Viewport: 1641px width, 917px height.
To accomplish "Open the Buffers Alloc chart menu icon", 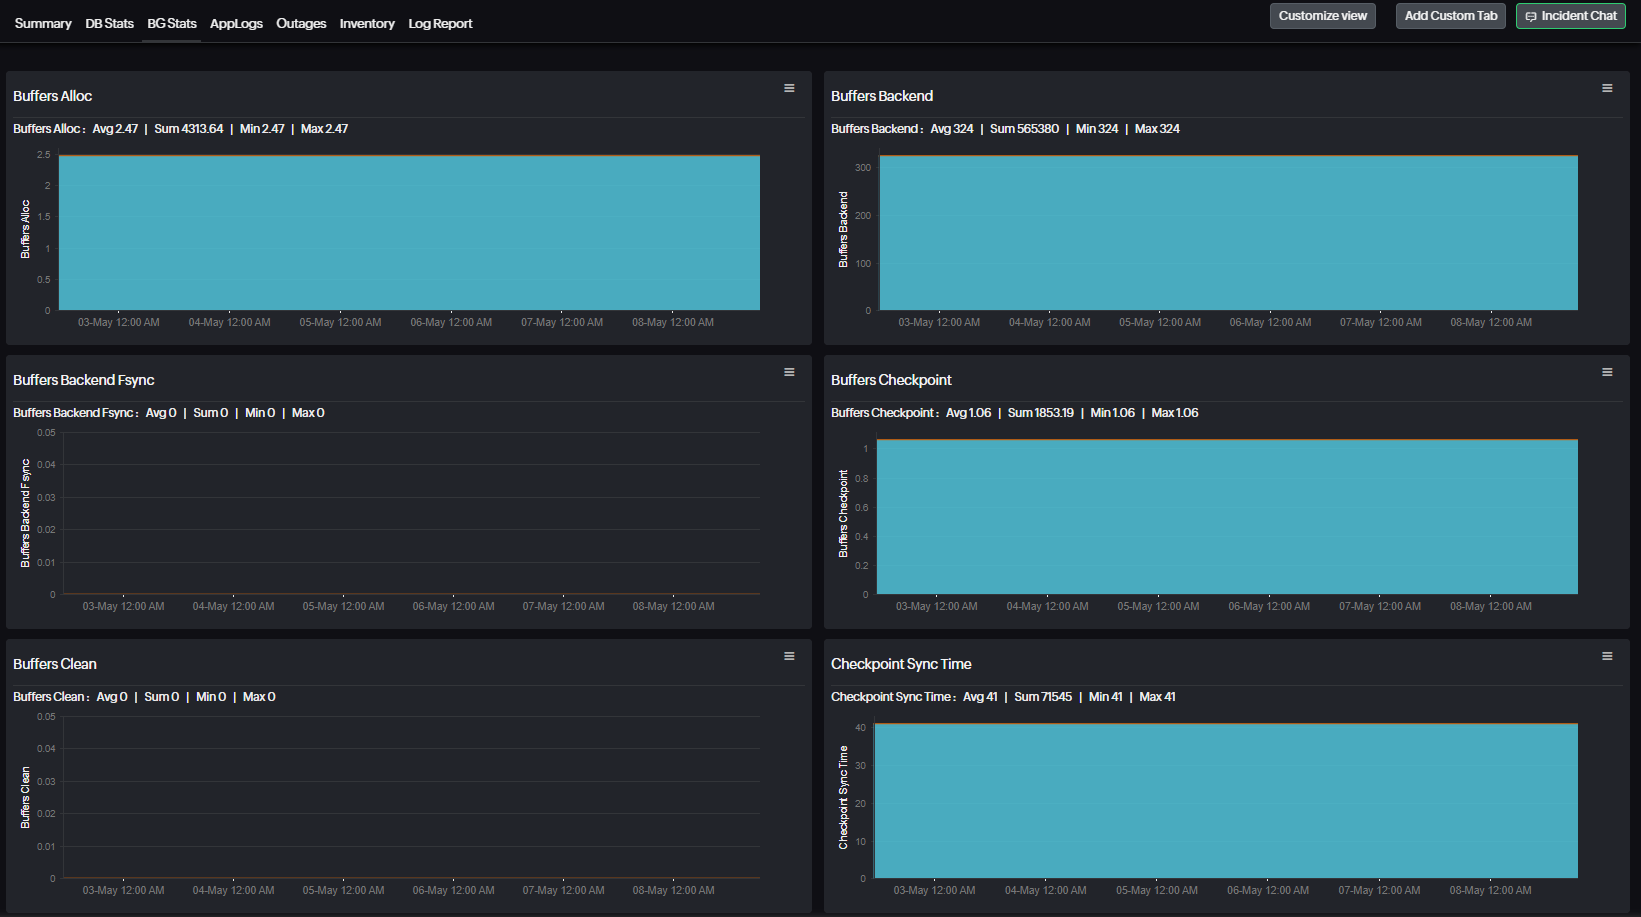I will click(789, 88).
